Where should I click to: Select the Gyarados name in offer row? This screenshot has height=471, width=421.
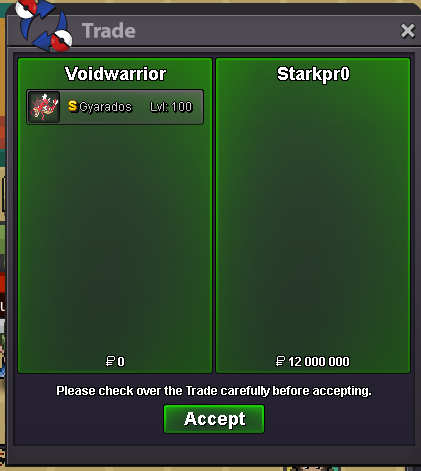coord(106,107)
